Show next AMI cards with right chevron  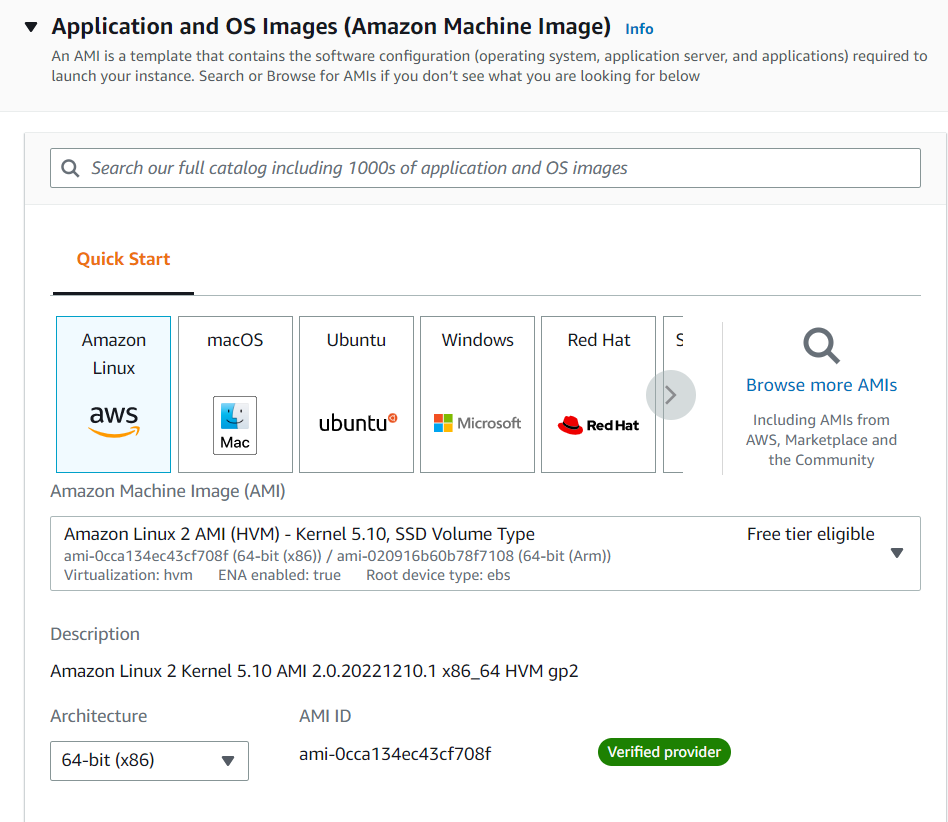point(670,395)
